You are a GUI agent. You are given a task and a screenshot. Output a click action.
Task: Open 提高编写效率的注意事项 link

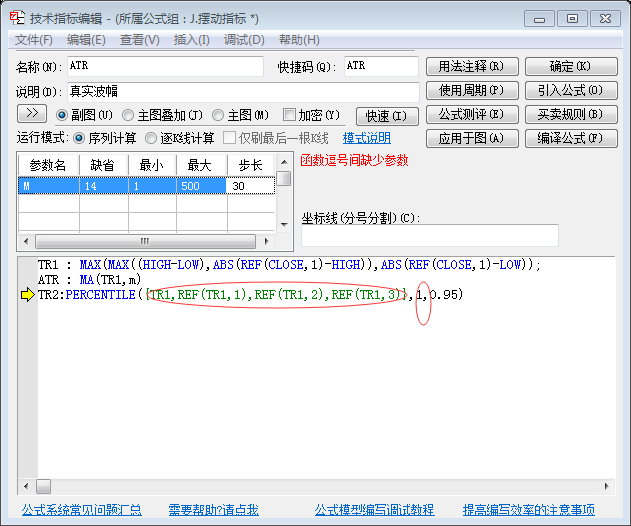[x=529, y=510]
